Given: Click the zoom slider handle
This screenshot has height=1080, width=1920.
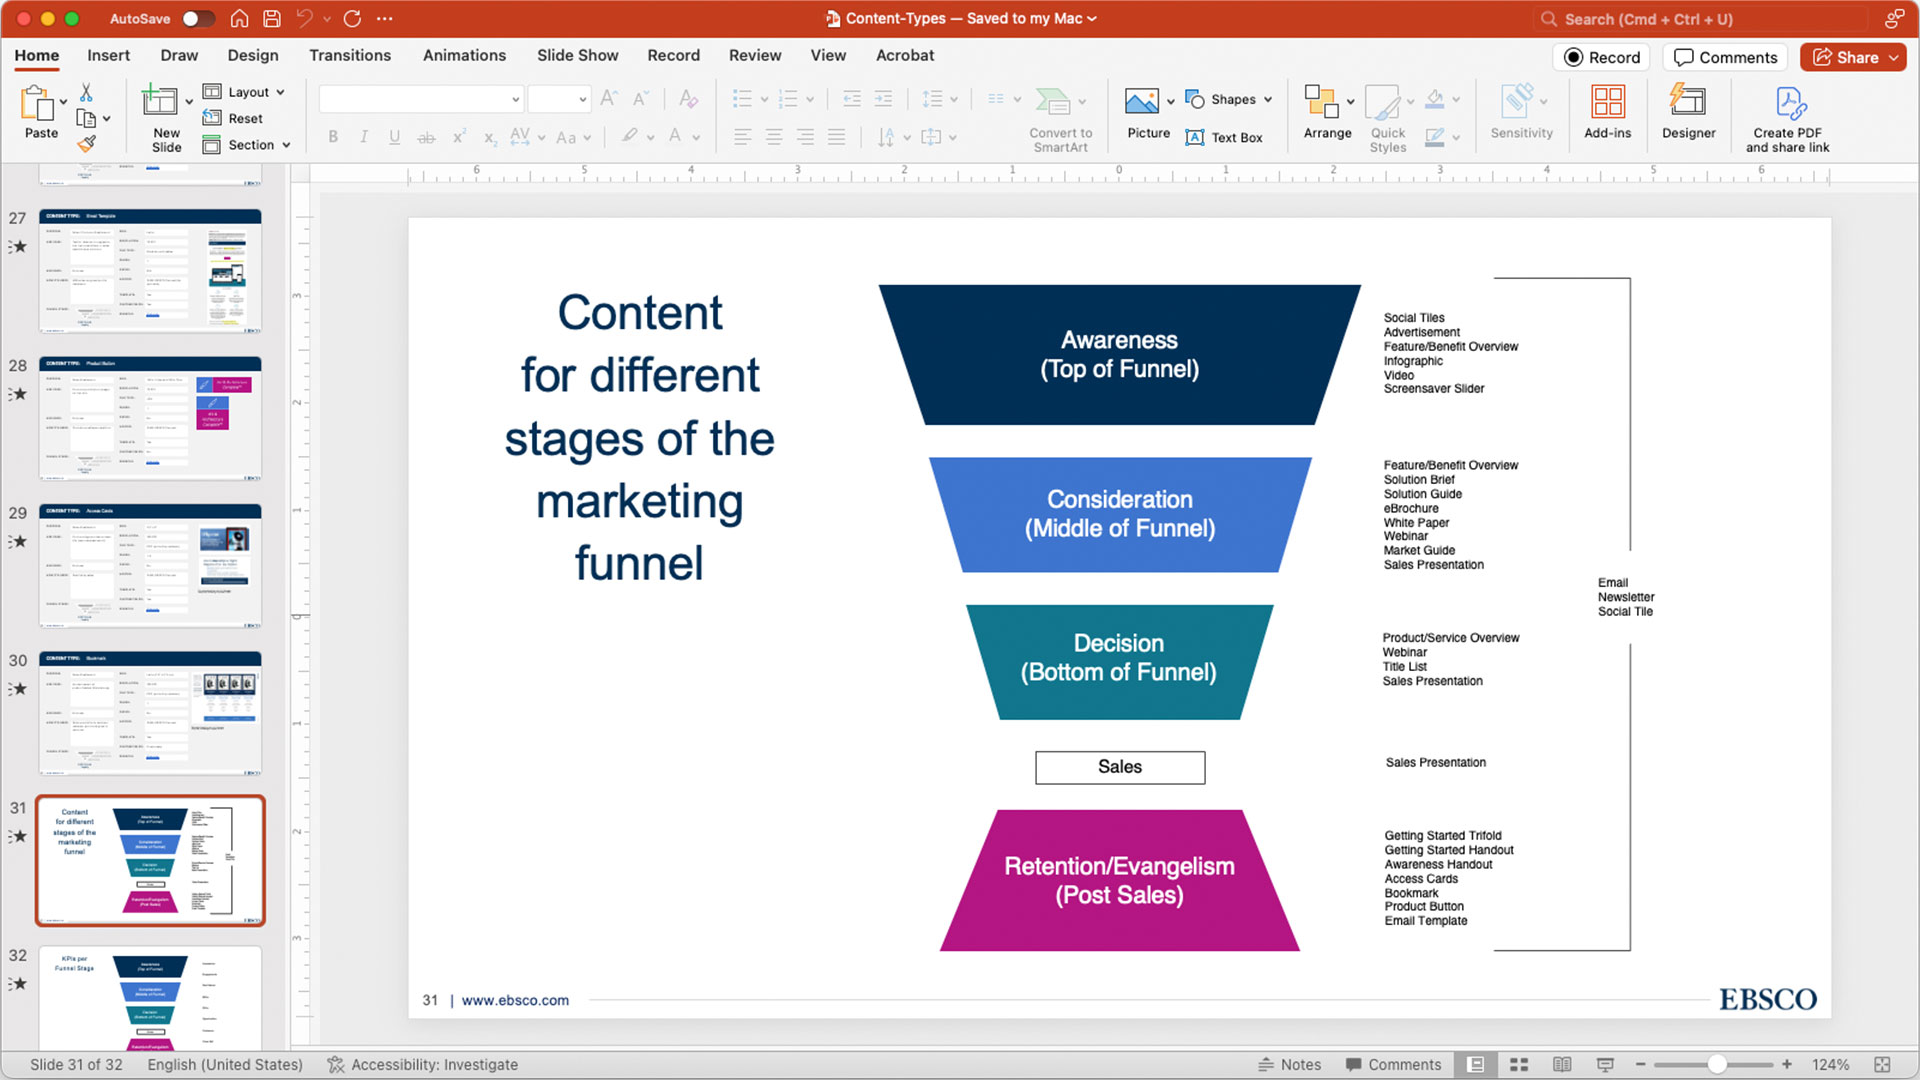Looking at the screenshot, I should click(1716, 1065).
